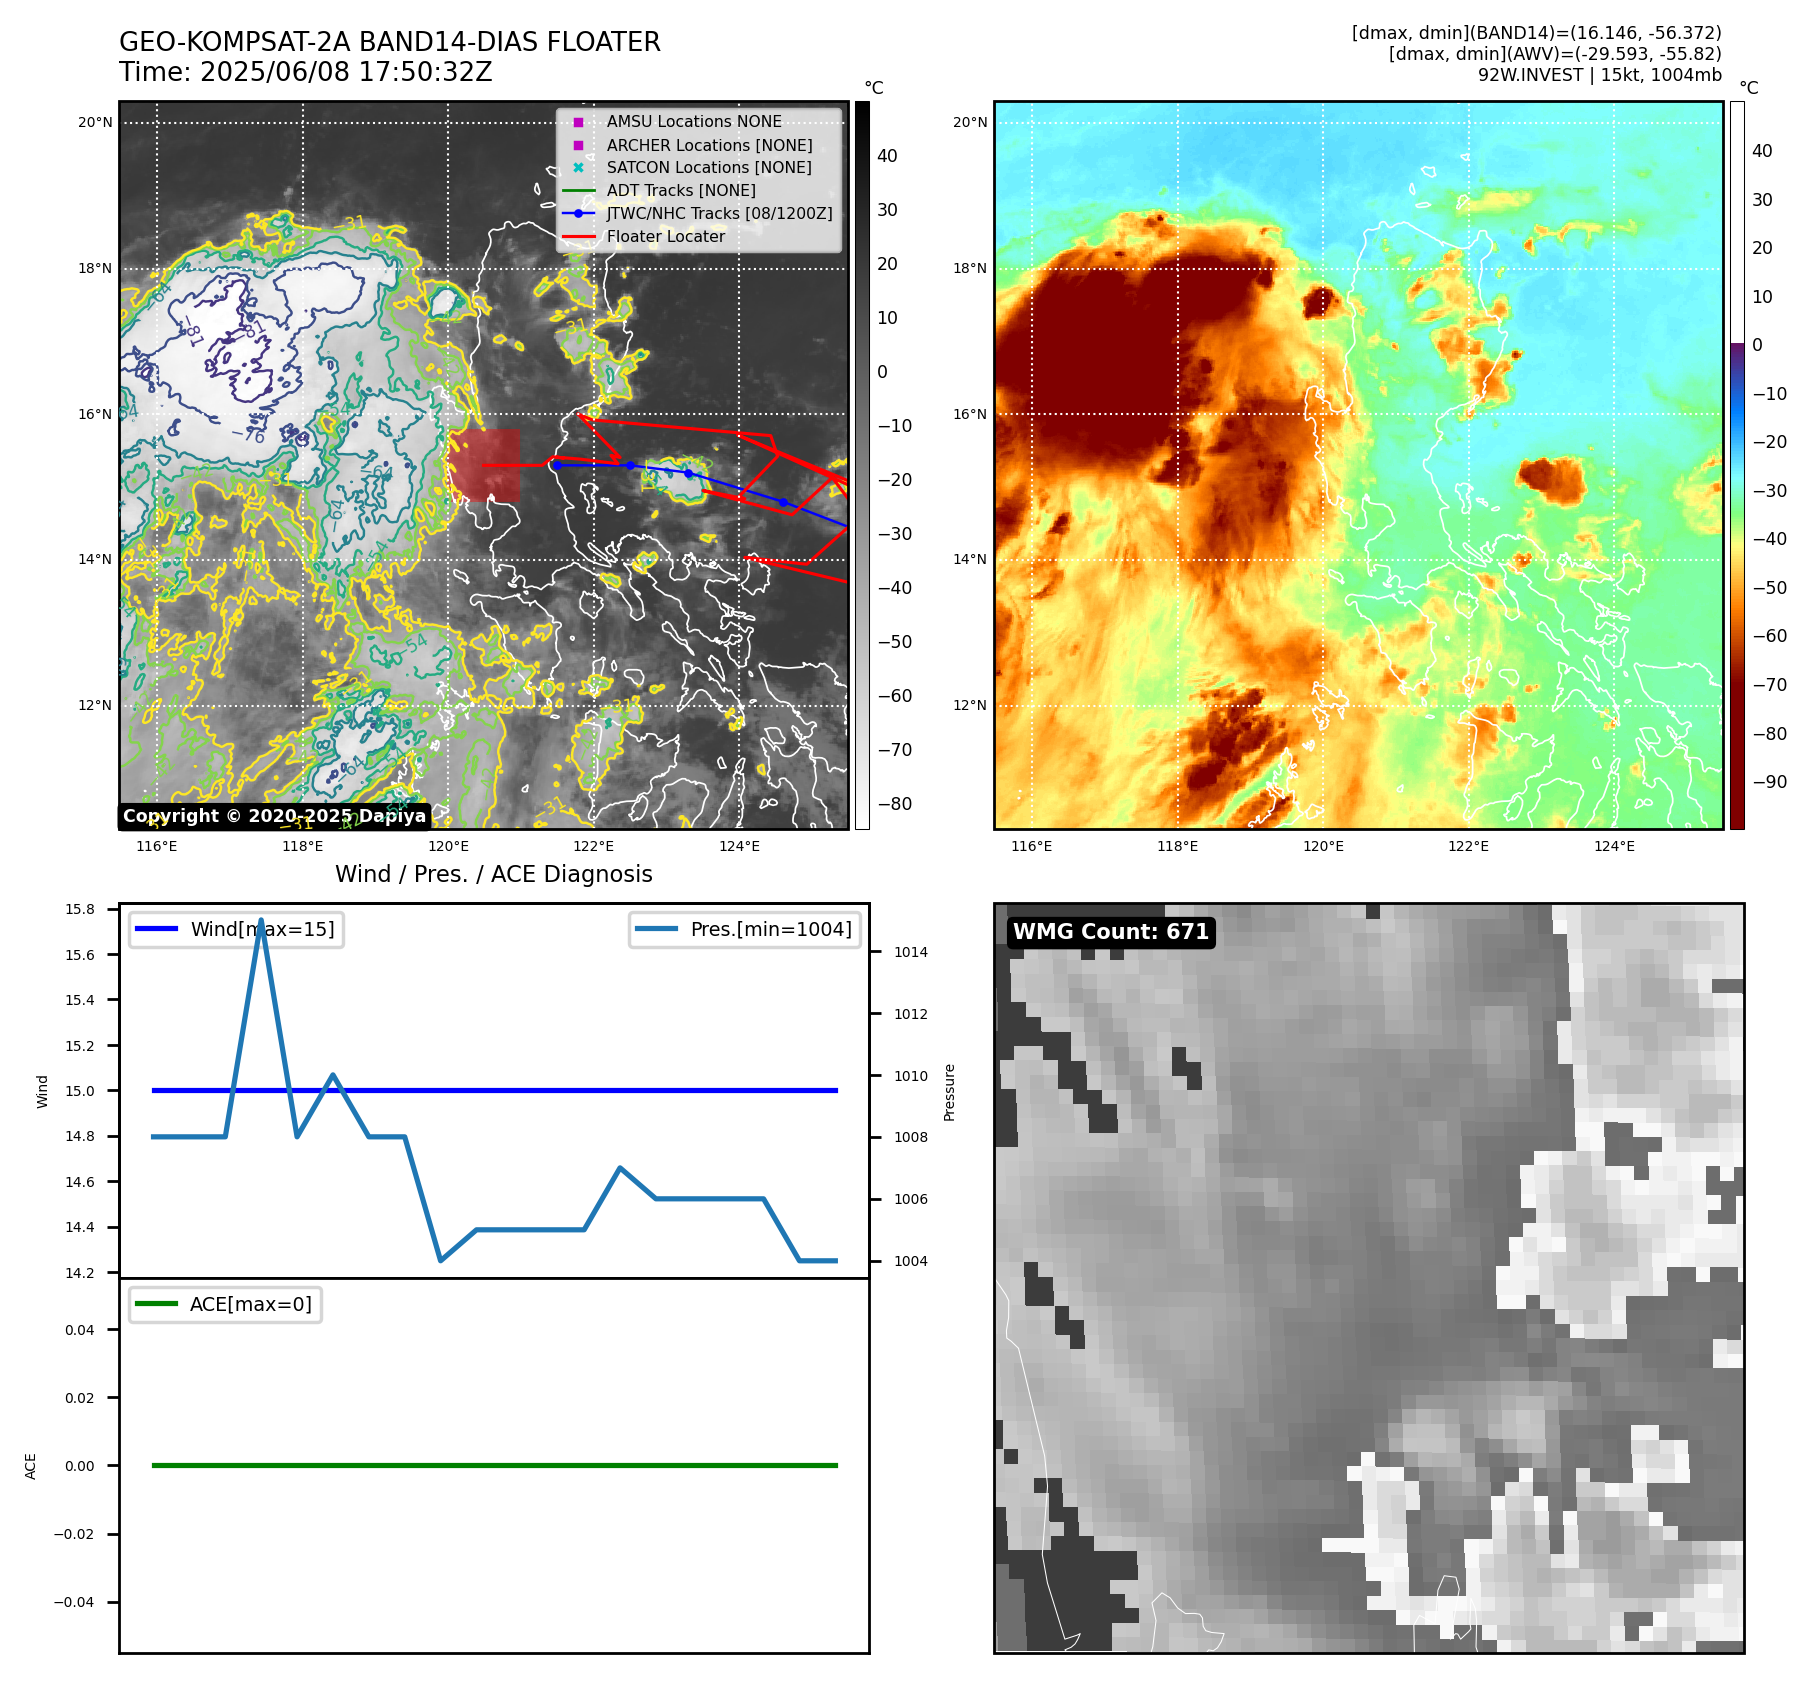Click the magenta AMSU legend marker
This screenshot has height=1690, width=1813.
coord(578,122)
